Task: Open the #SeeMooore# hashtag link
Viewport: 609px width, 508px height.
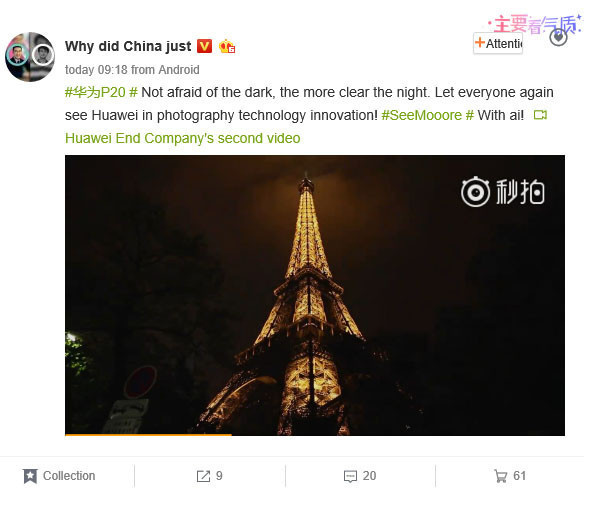Action: pos(428,115)
